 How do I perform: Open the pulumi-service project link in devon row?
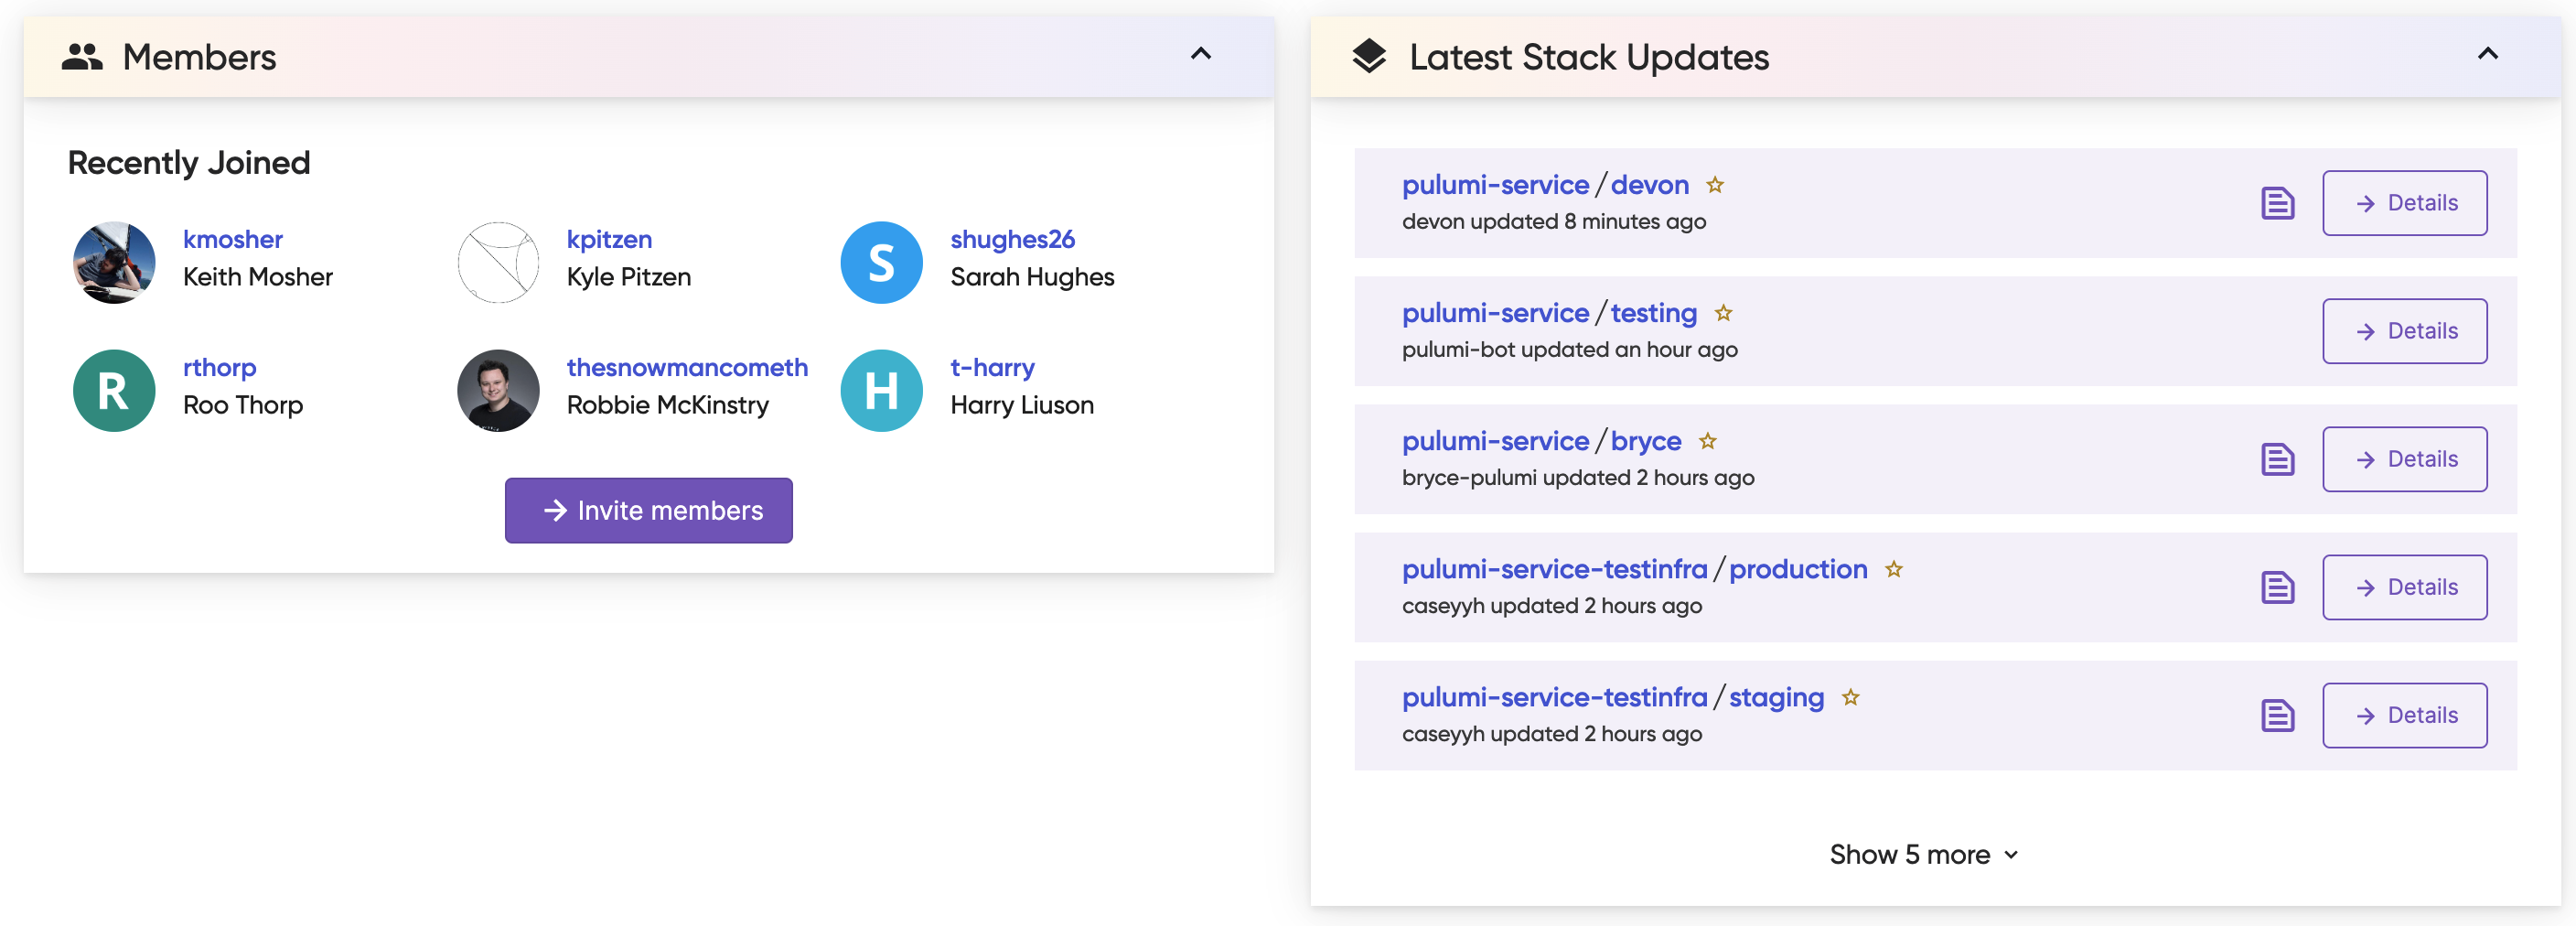[x=1495, y=185]
